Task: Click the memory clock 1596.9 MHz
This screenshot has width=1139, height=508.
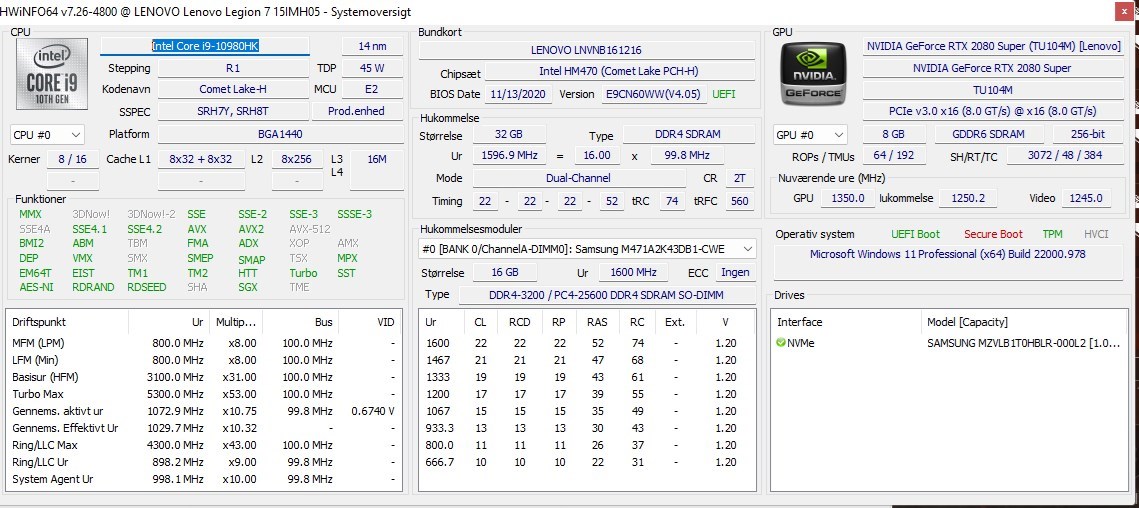Action: (508, 156)
